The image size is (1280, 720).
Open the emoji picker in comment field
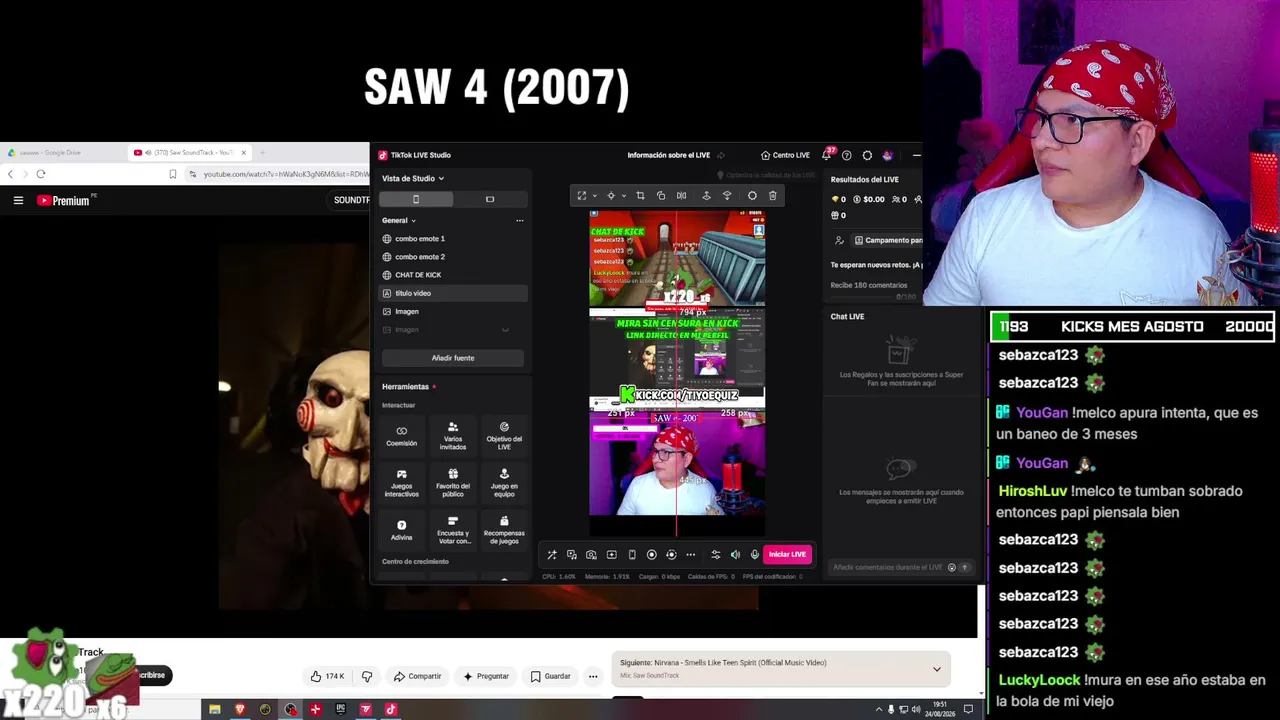(952, 568)
